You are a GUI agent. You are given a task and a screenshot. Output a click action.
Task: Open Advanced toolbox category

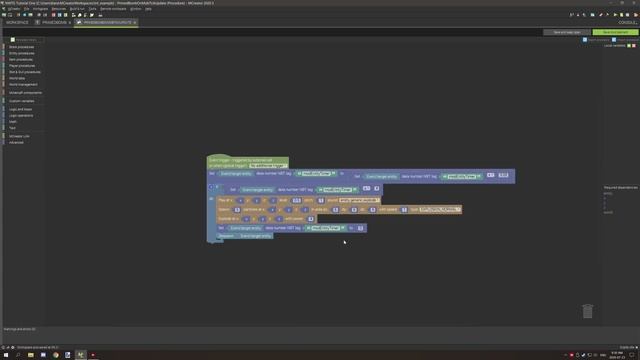pos(16,142)
